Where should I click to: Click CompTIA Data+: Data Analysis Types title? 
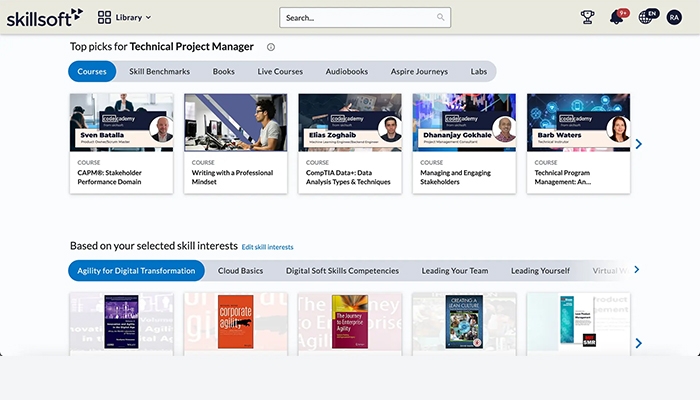pos(348,177)
